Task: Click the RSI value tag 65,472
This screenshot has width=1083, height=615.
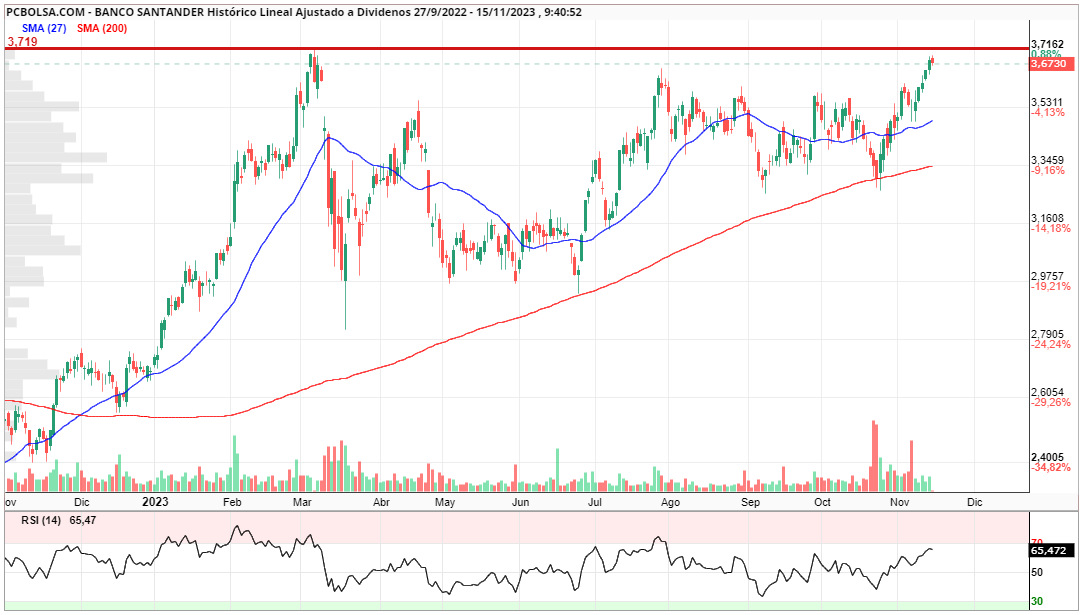Action: coord(1052,551)
